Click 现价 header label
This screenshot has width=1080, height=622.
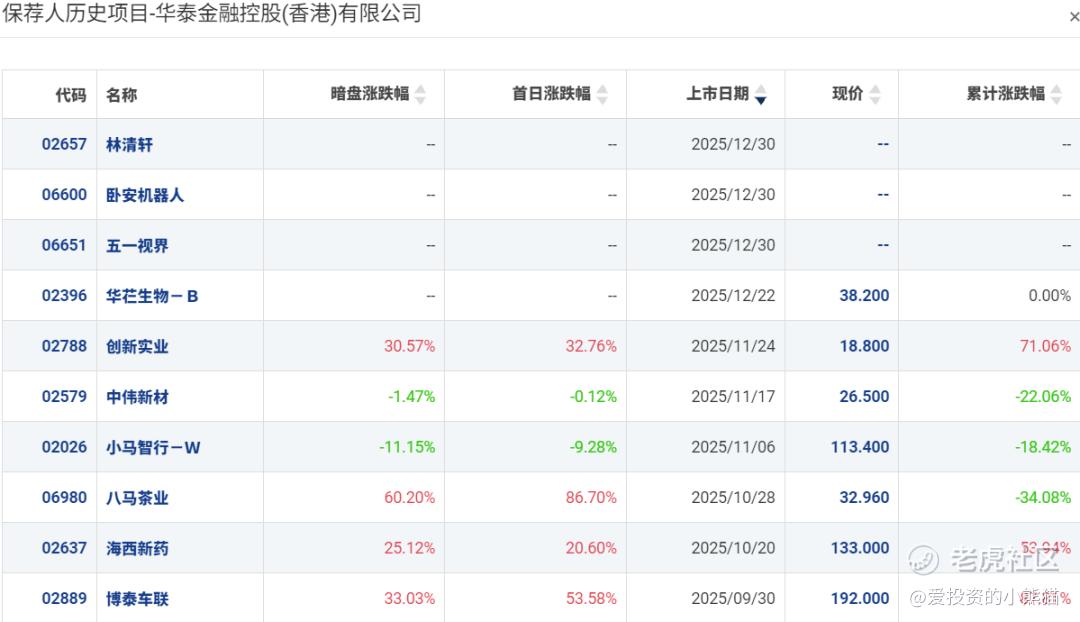pos(848,94)
